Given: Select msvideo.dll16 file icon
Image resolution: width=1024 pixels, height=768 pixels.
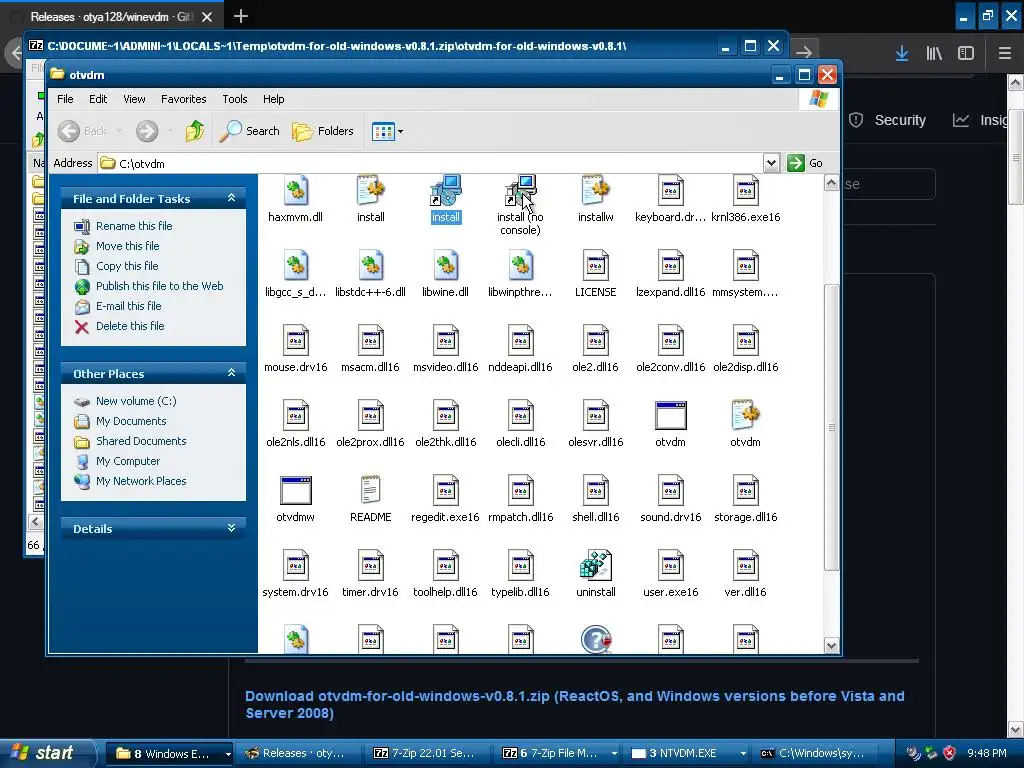Looking at the screenshot, I should [445, 342].
